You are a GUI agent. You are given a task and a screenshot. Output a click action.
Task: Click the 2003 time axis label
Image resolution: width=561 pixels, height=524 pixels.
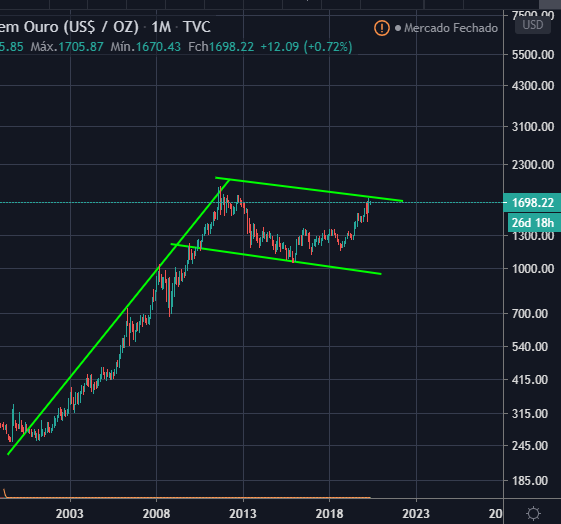pos(70,514)
